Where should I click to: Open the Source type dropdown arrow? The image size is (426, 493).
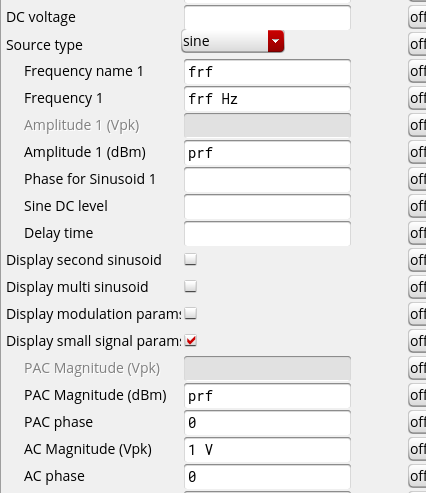pyautogui.click(x=276, y=41)
